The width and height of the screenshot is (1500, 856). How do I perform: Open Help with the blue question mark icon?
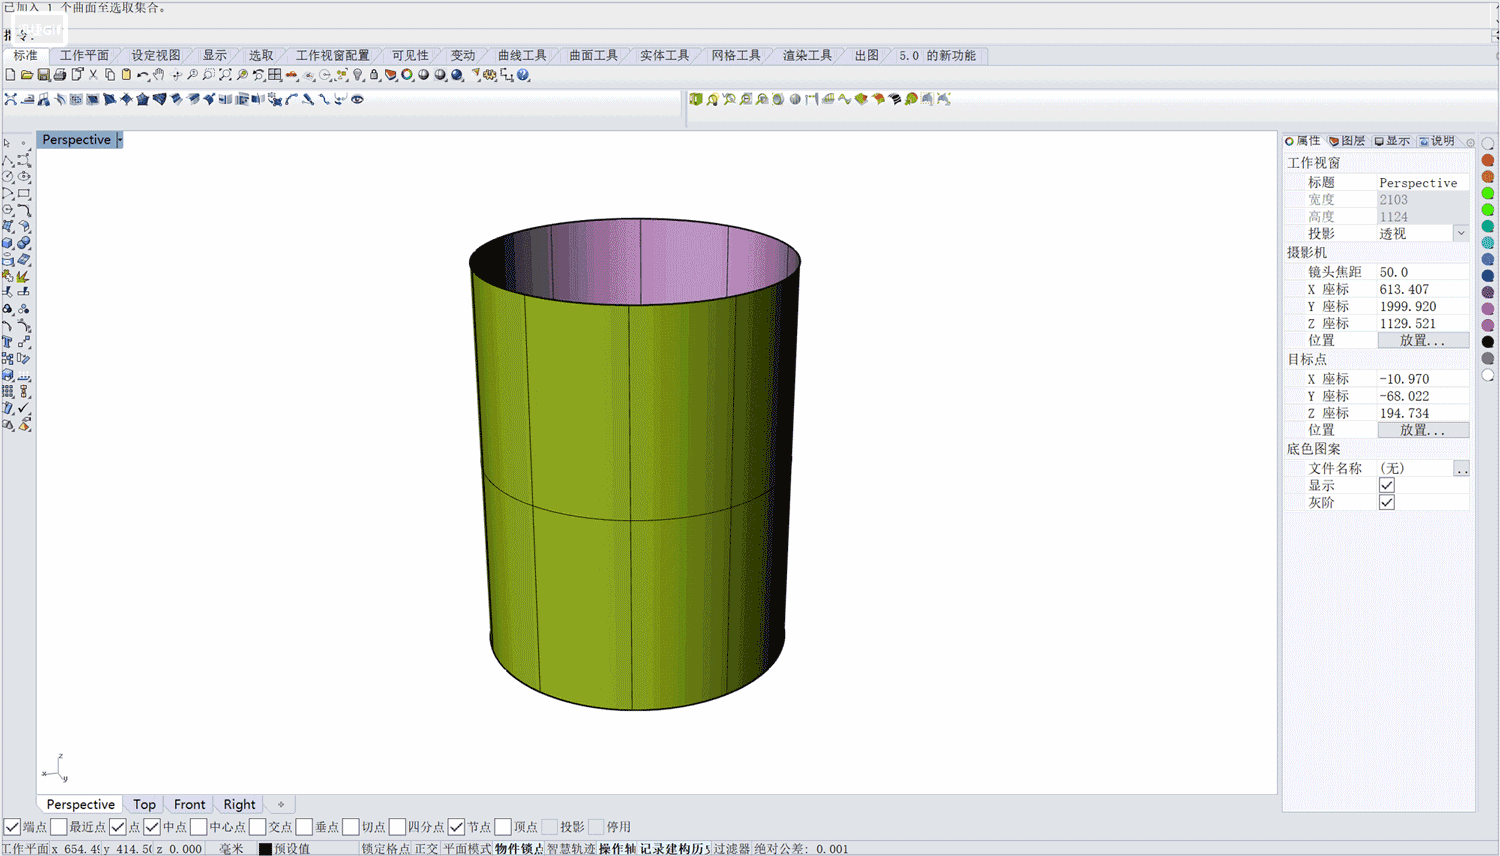(523, 75)
